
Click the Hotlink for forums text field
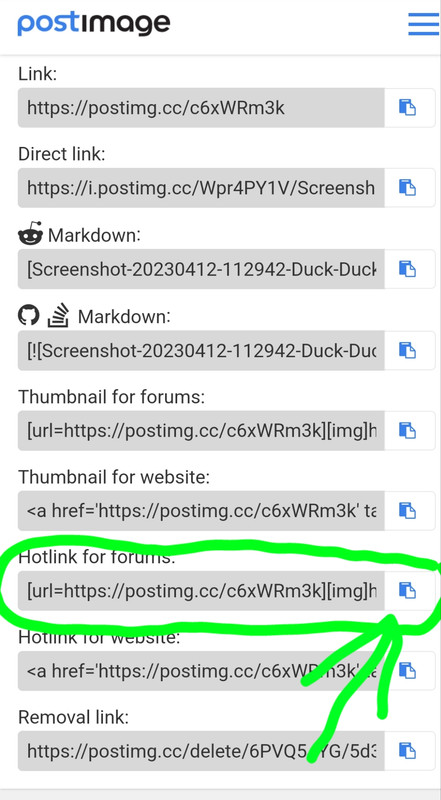(x=201, y=591)
